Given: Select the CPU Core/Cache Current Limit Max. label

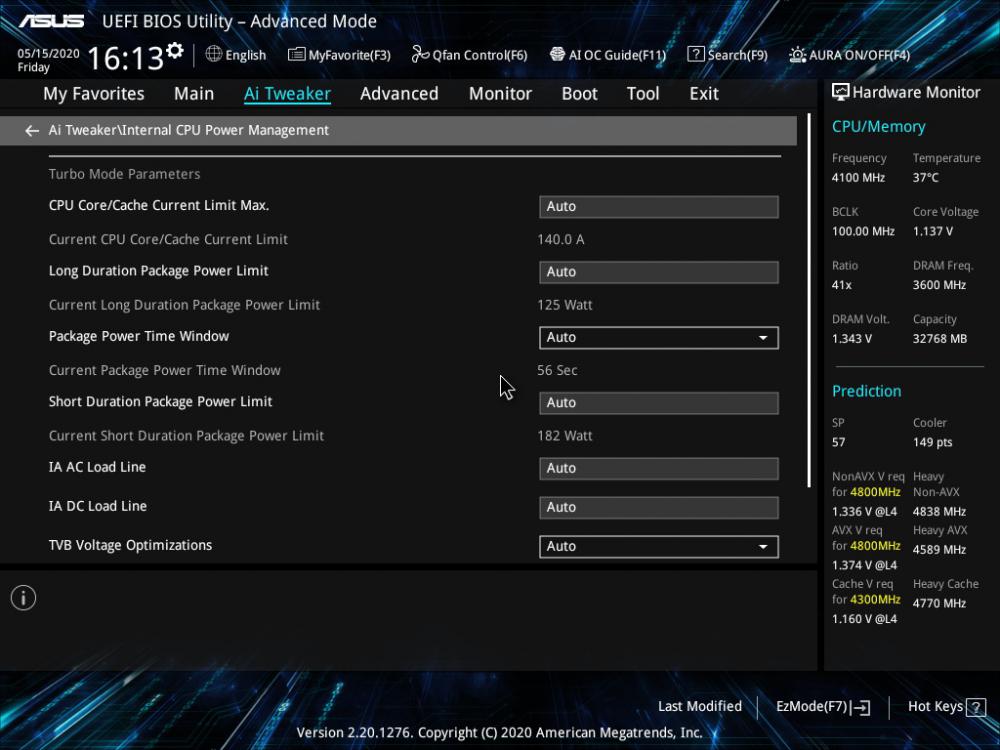Looking at the screenshot, I should [159, 205].
